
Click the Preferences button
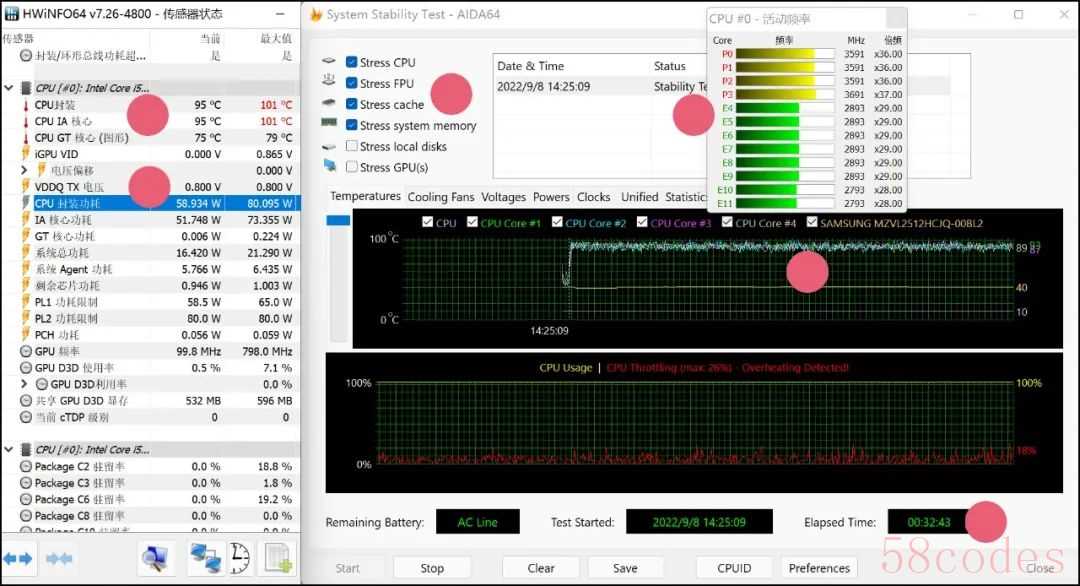pos(818,568)
